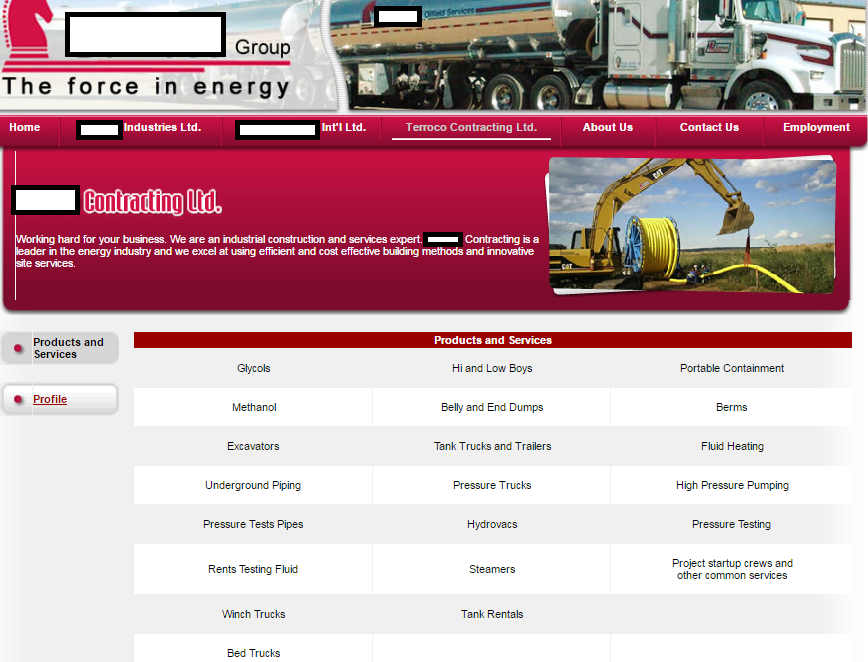This screenshot has width=868, height=662.
Task: Select the Pressure Testing cell
Action: click(x=732, y=524)
